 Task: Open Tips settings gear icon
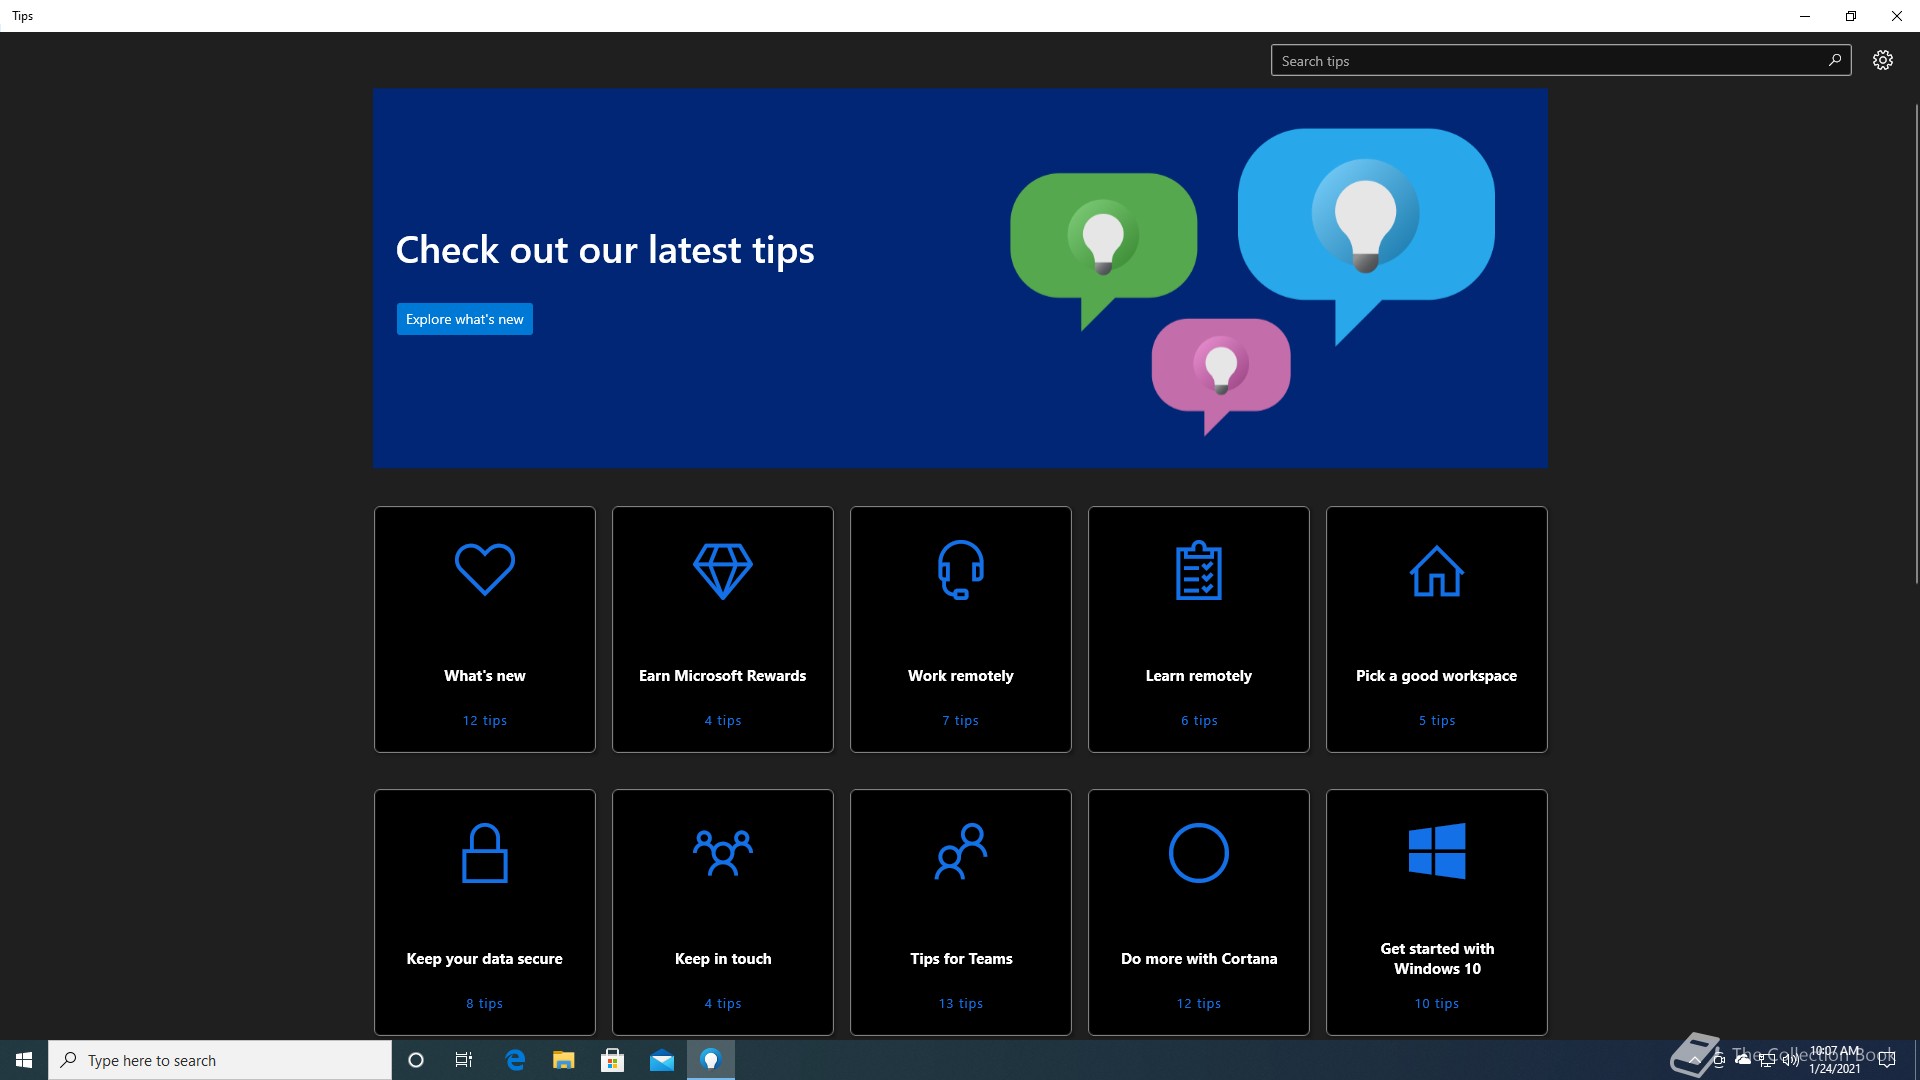[x=1882, y=60]
